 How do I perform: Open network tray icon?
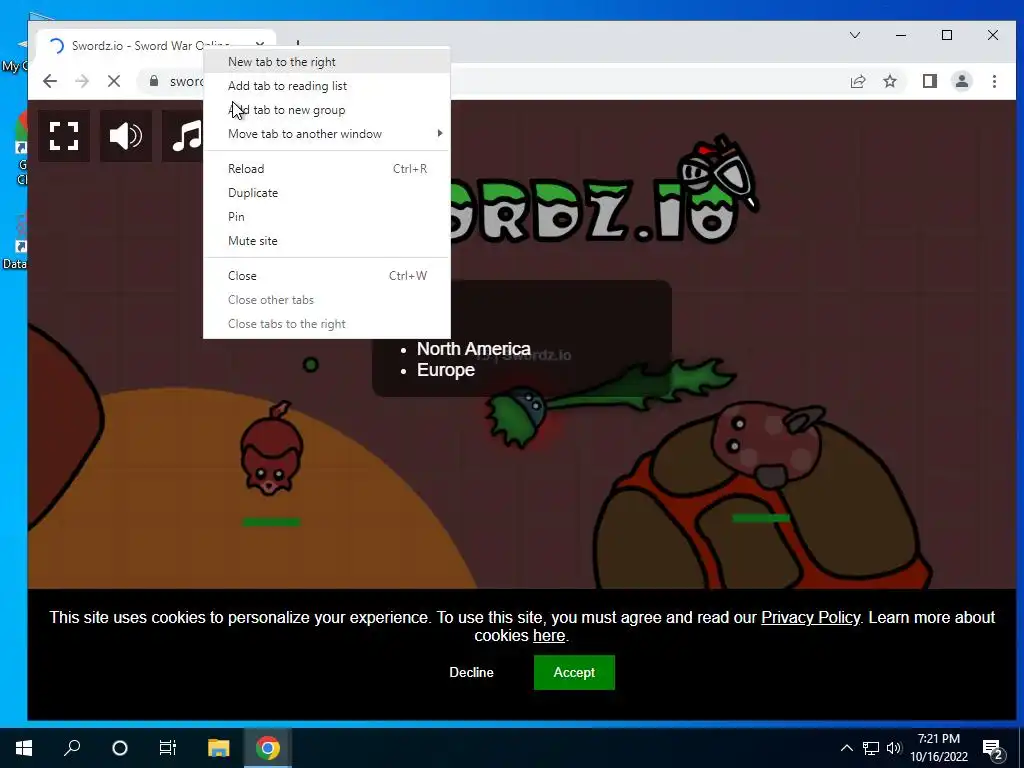click(x=871, y=748)
